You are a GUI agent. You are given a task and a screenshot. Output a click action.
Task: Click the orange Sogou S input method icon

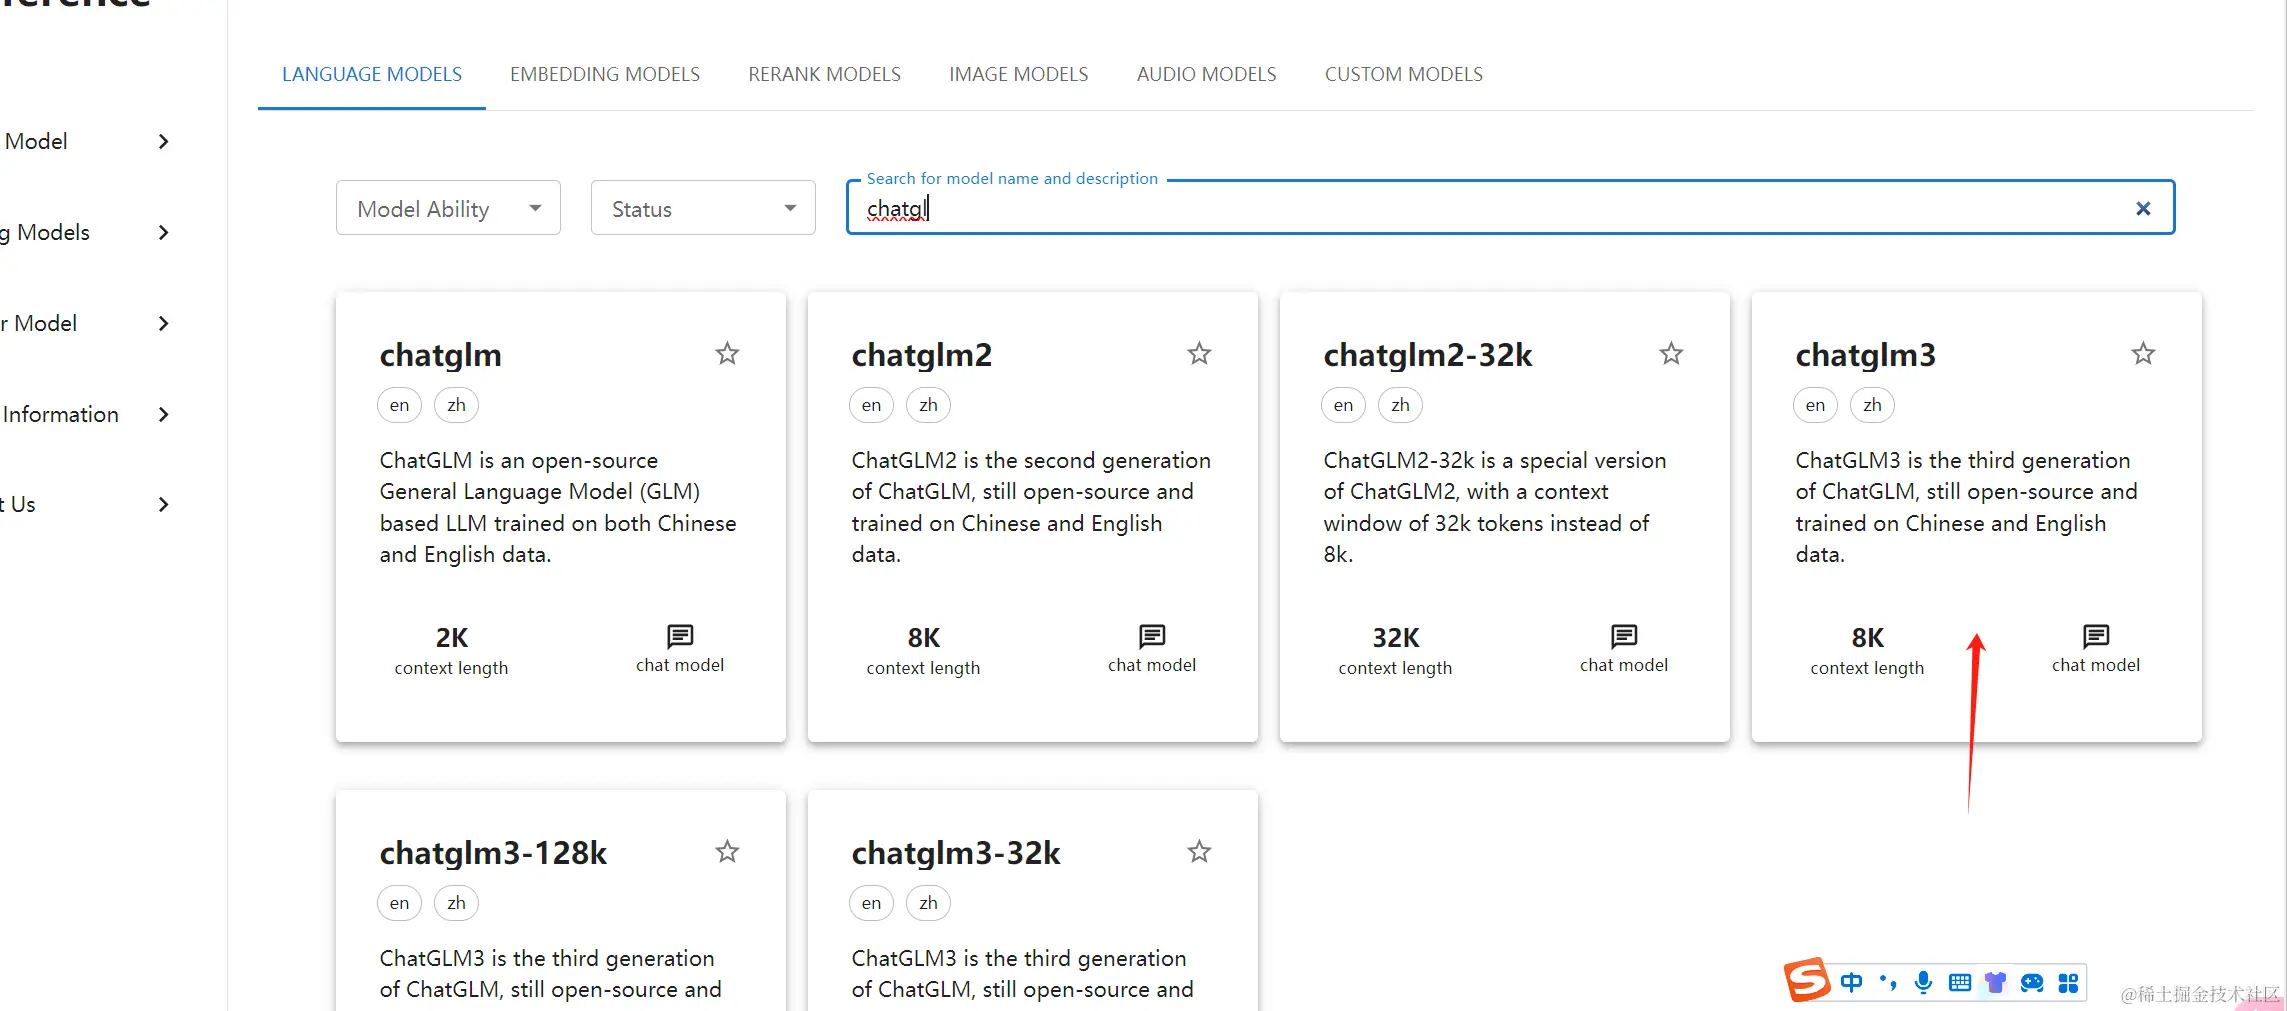(1807, 980)
